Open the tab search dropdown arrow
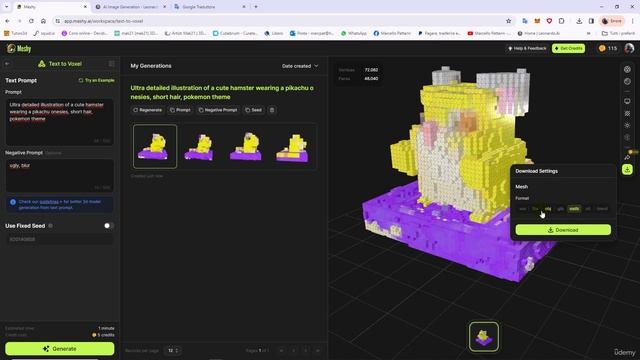This screenshot has width=640, height=360. pos(6,7)
